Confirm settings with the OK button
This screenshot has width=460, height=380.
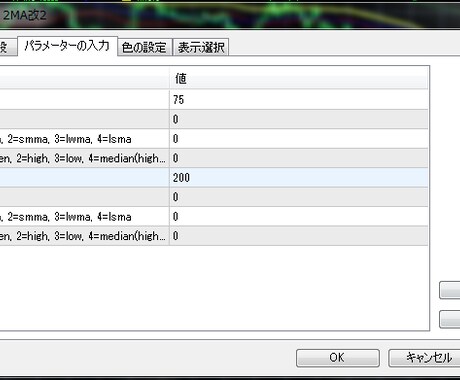[x=337, y=358]
